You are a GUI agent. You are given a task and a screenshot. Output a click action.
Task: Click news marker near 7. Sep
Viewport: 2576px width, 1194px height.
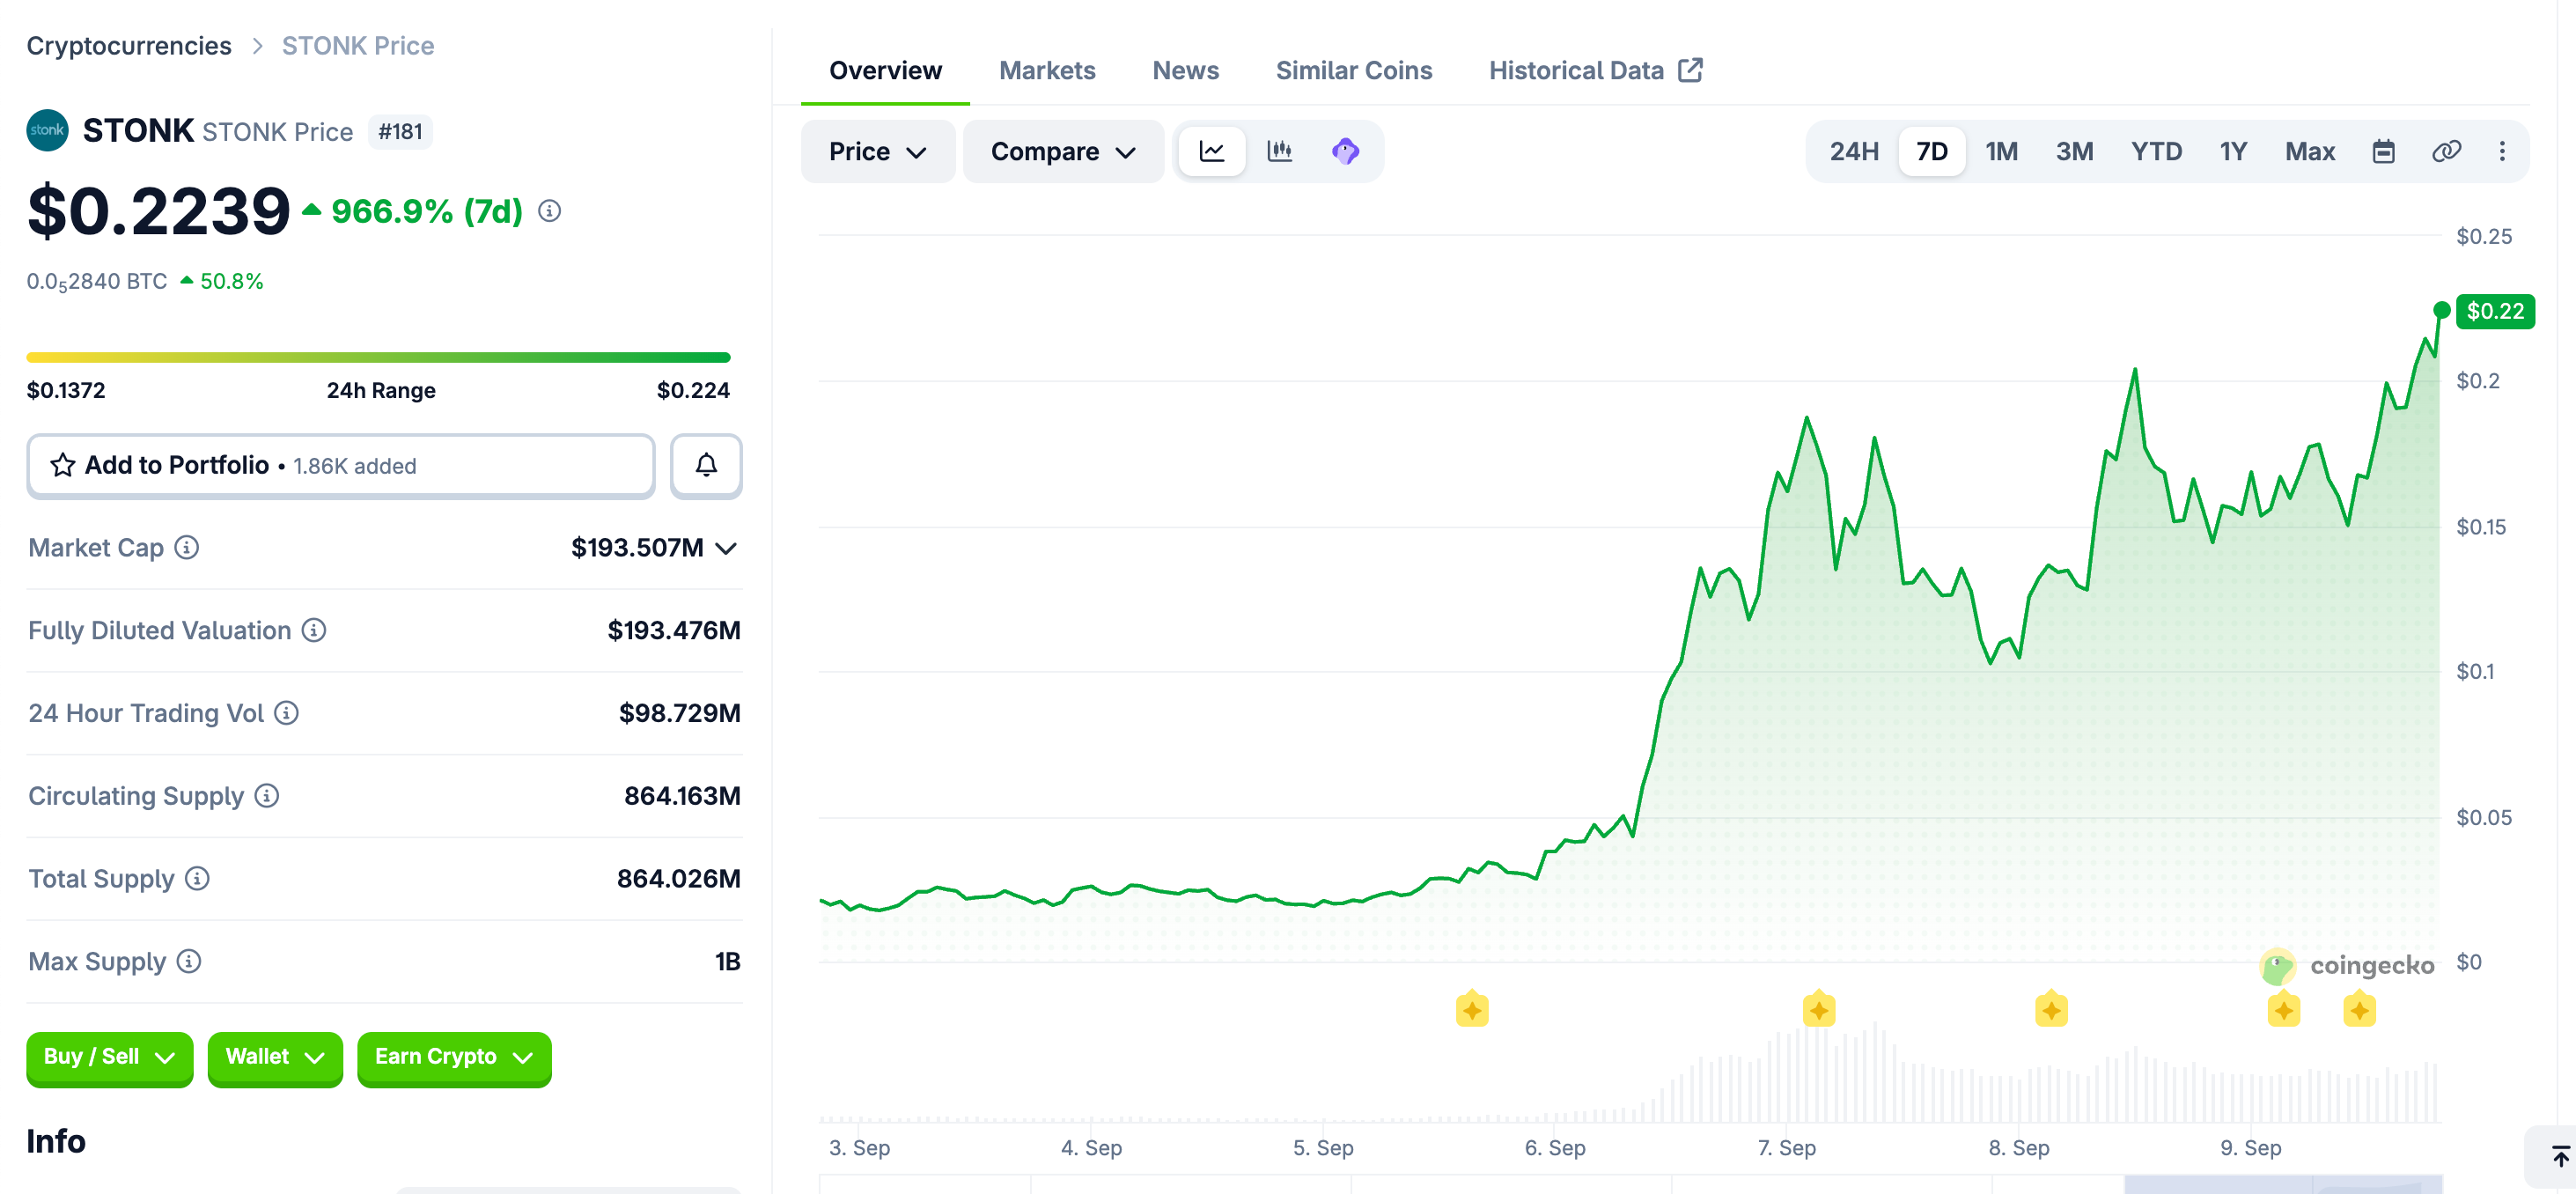coord(1819,1009)
